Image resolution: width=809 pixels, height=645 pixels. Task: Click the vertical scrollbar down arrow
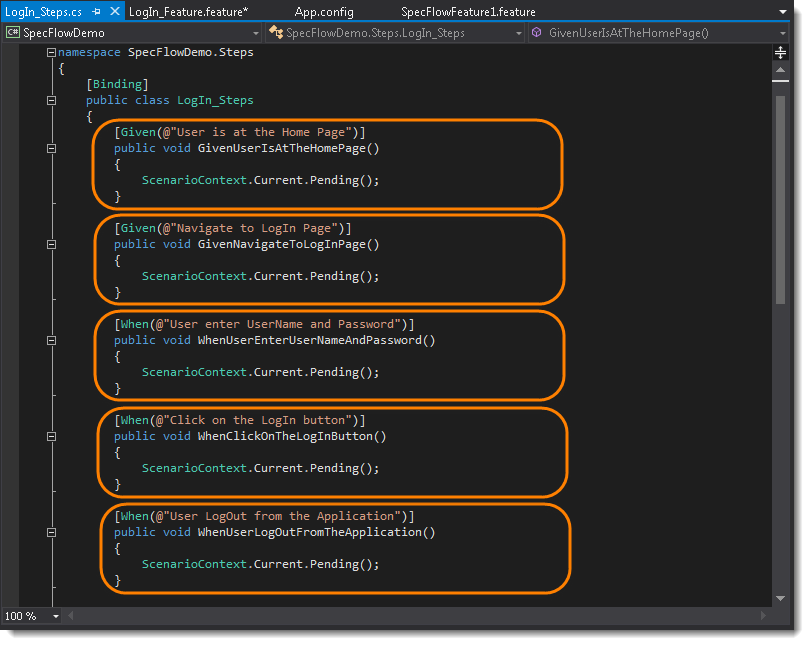tap(780, 599)
